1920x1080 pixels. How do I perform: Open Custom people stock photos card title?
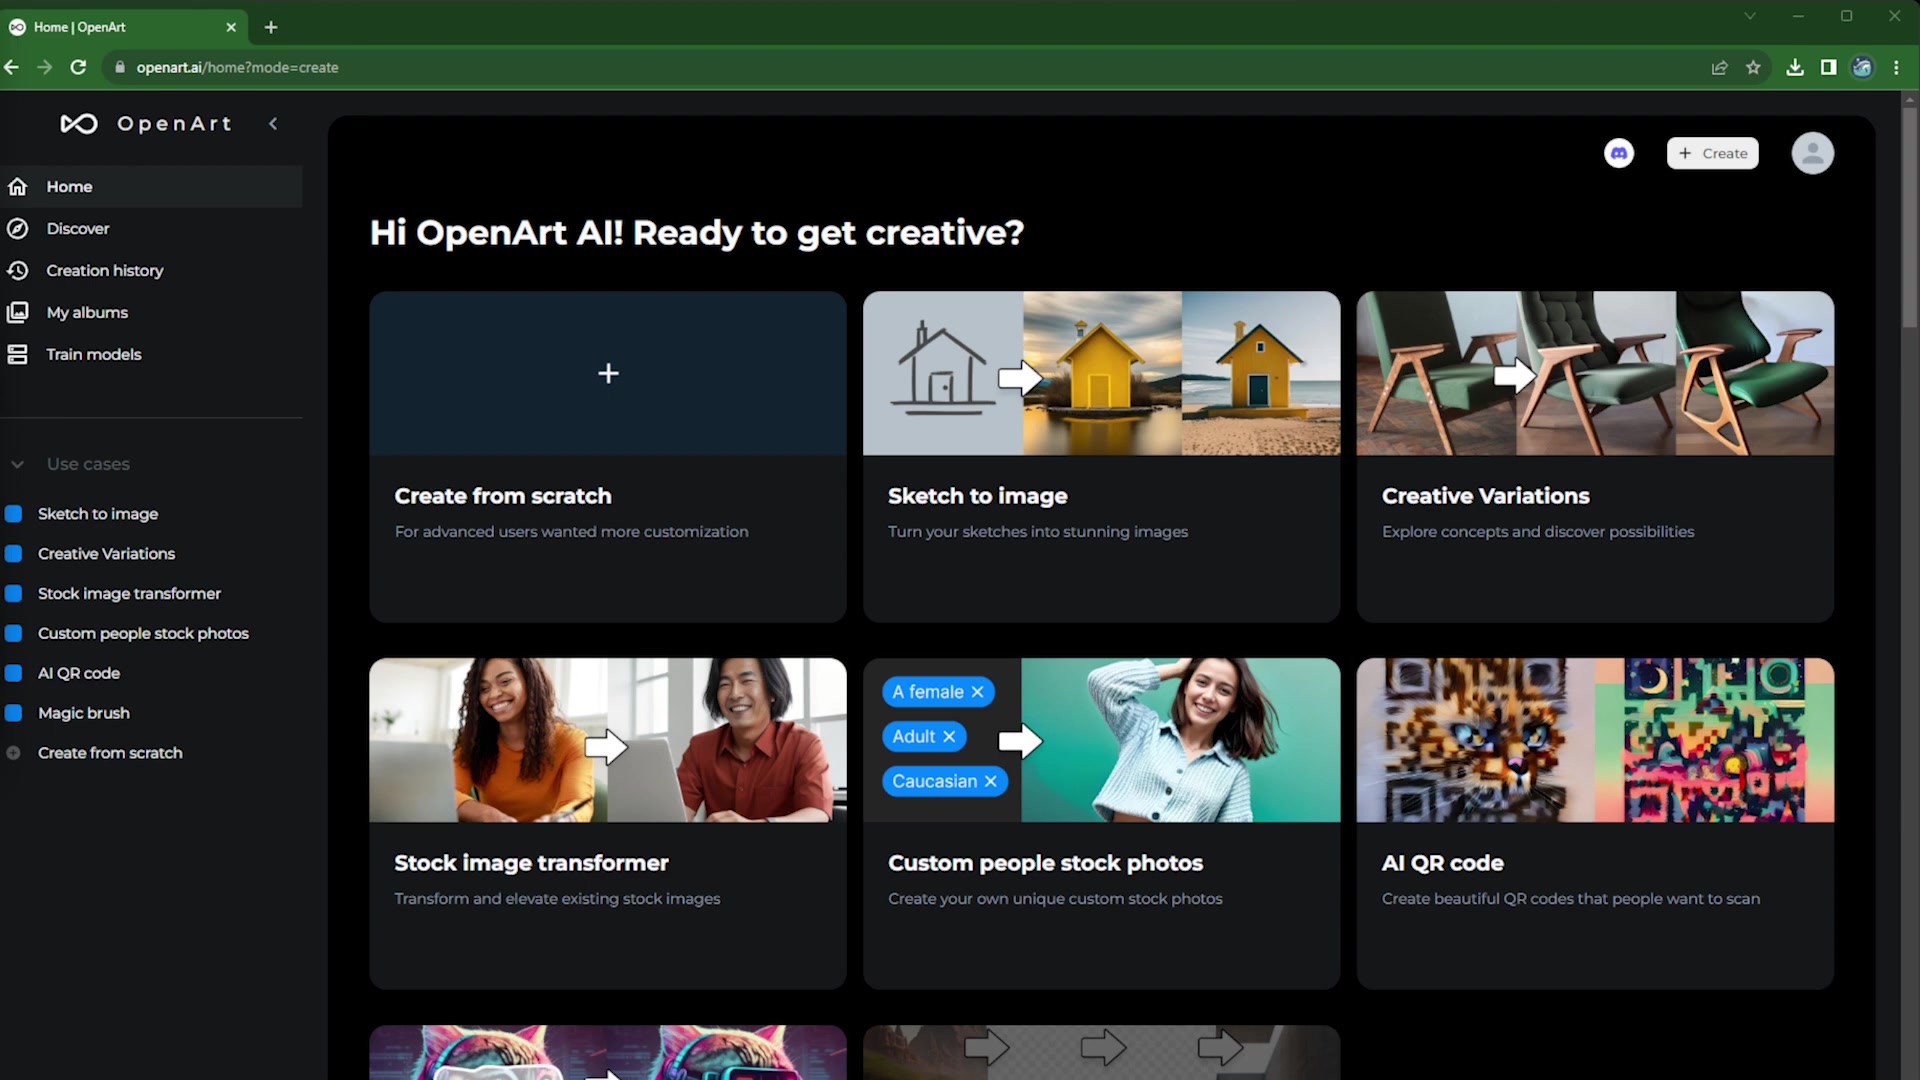click(x=1045, y=863)
